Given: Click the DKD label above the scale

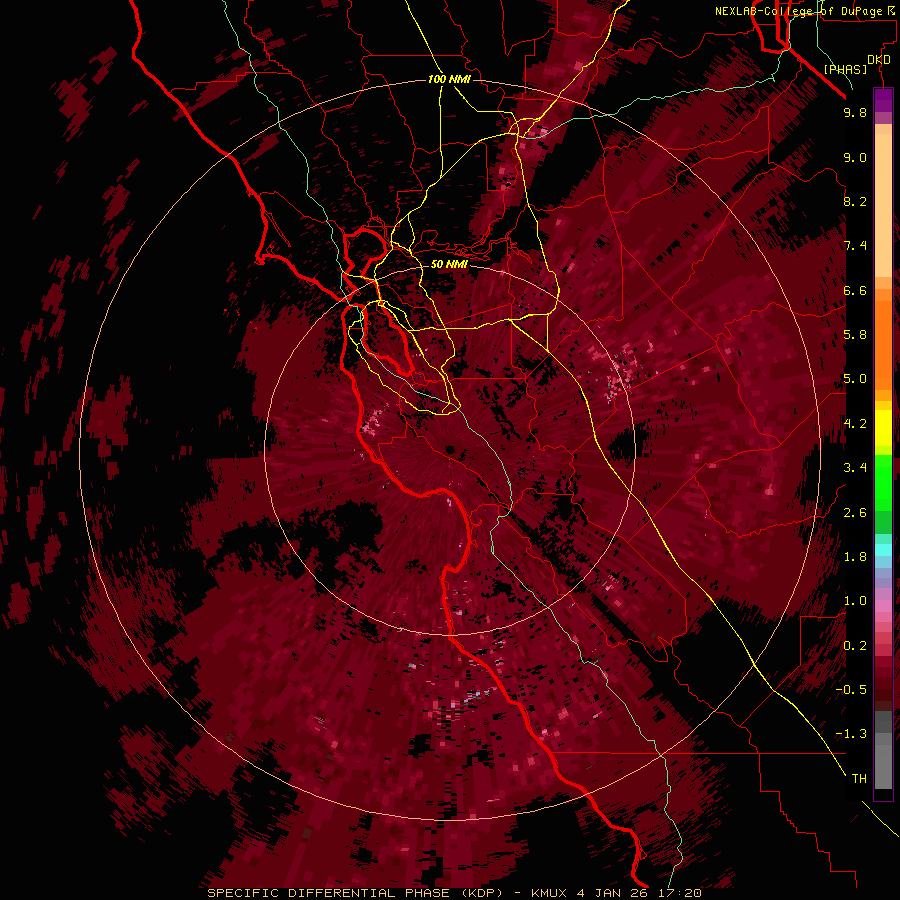Looking at the screenshot, I should point(879,60).
